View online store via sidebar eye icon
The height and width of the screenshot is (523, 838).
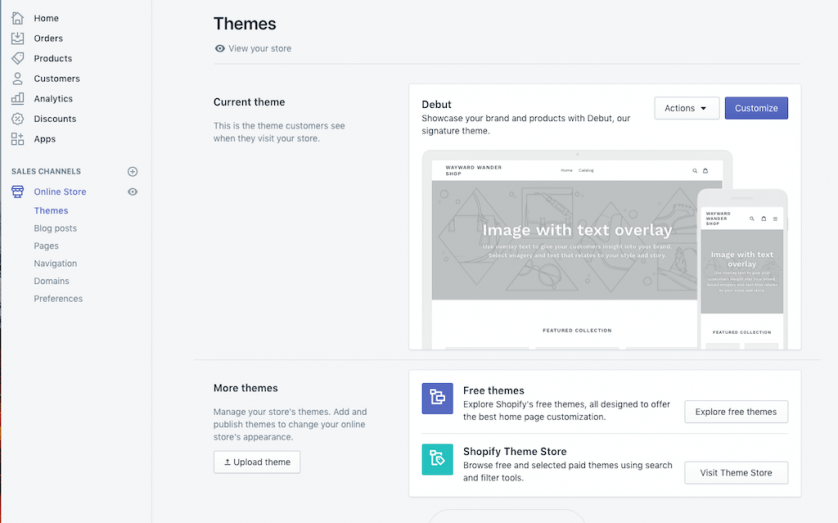[x=133, y=192]
